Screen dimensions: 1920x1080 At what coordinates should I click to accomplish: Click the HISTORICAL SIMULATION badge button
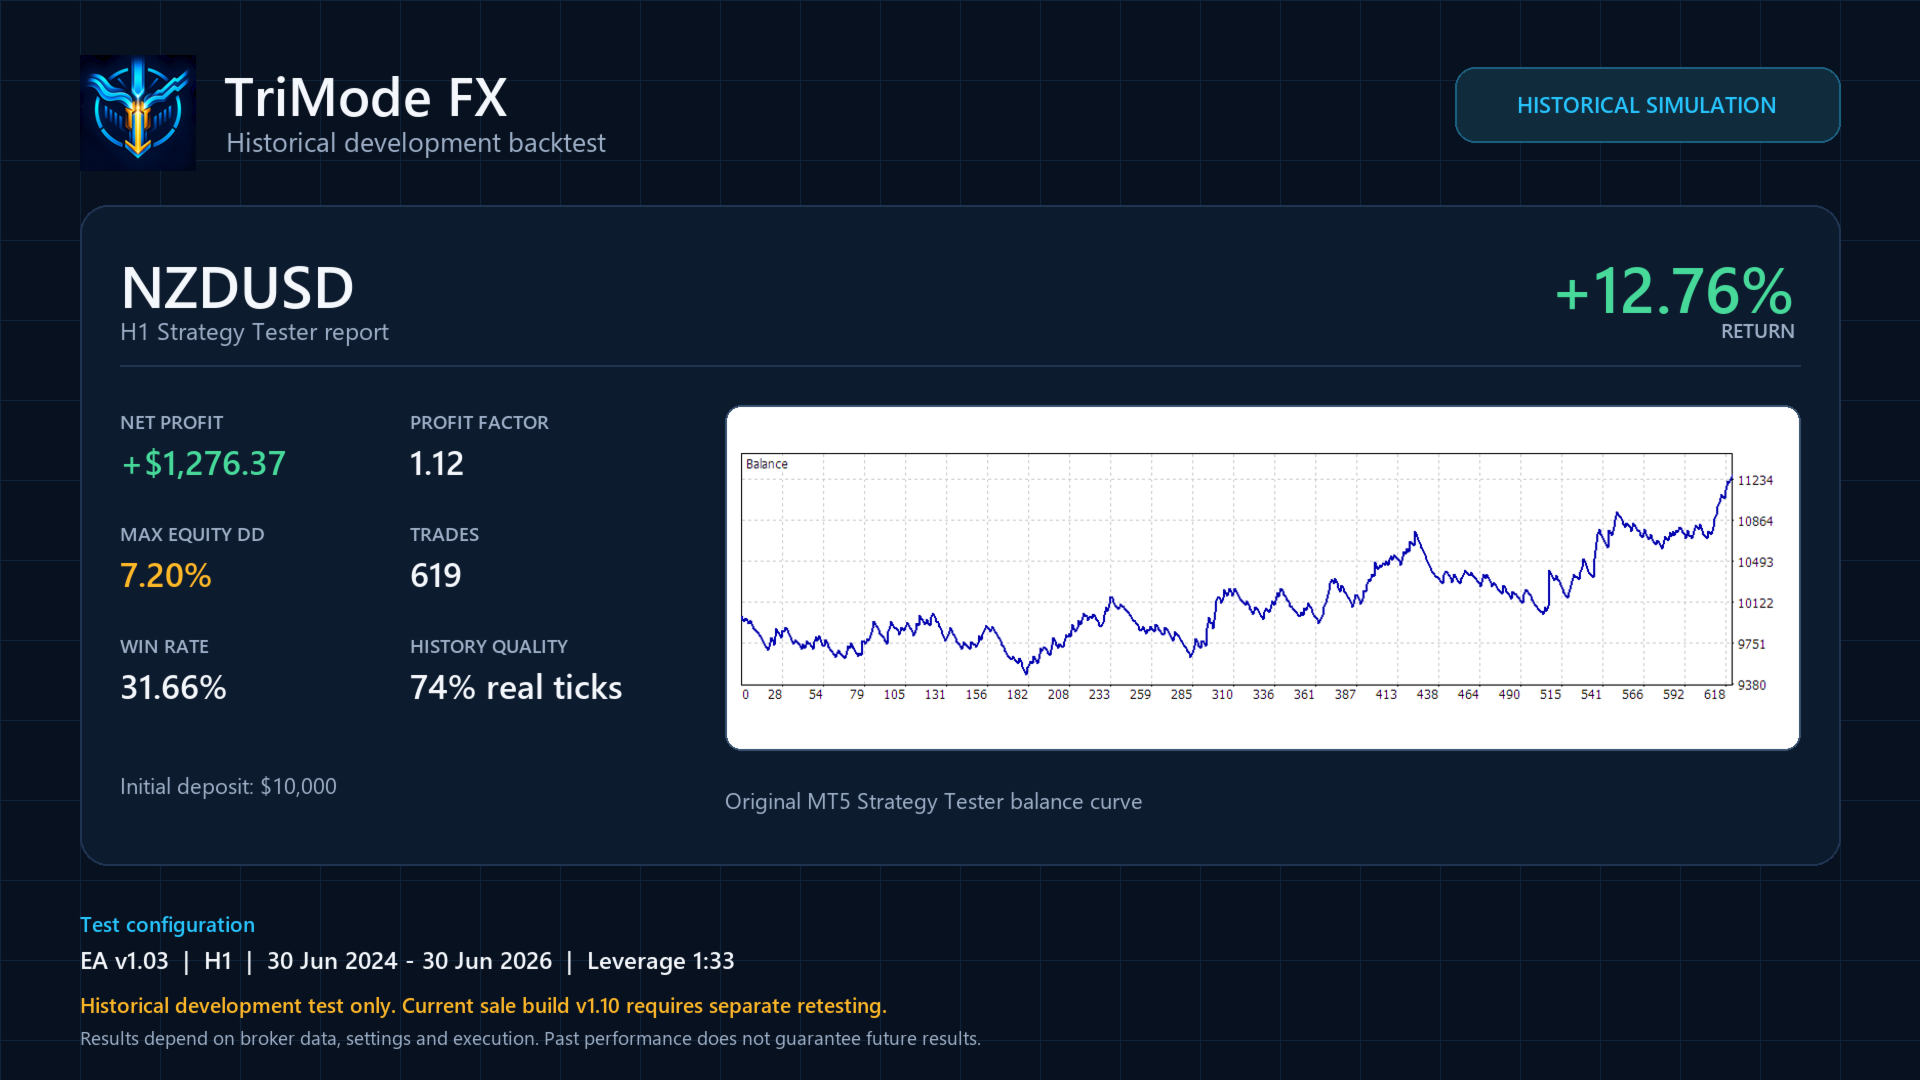click(1647, 105)
